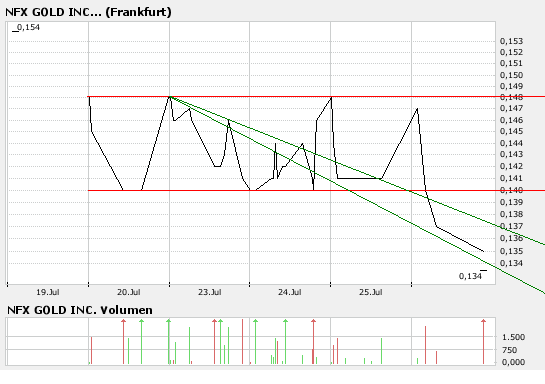The height and width of the screenshot is (384, 545).
Task: Click the 0,151 price axis label
Action: (x=511, y=63)
